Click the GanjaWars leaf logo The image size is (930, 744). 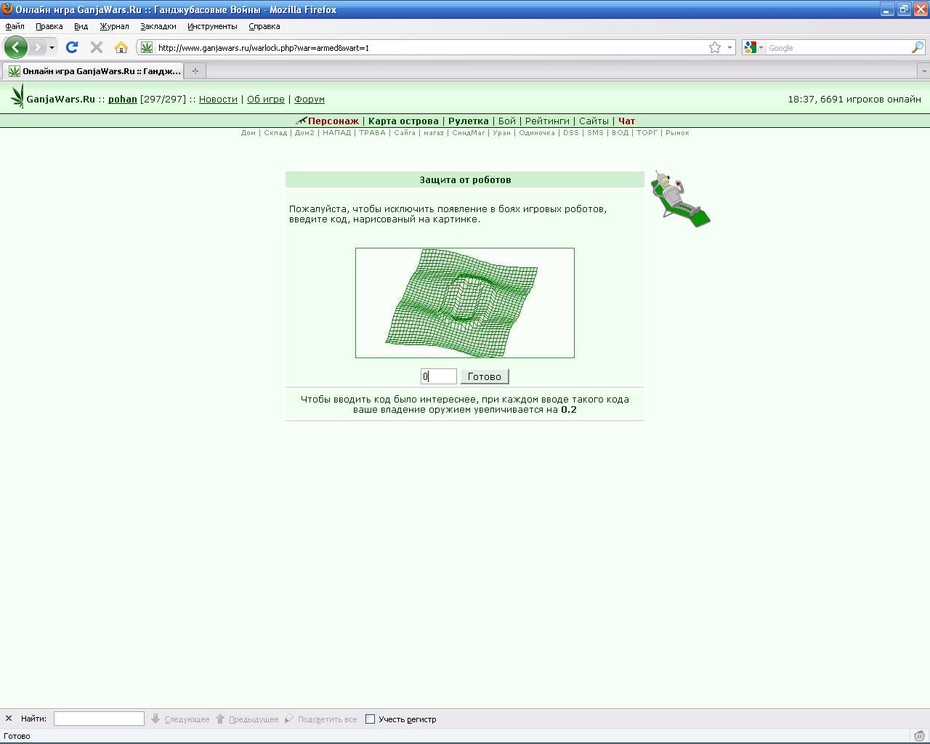(x=18, y=96)
